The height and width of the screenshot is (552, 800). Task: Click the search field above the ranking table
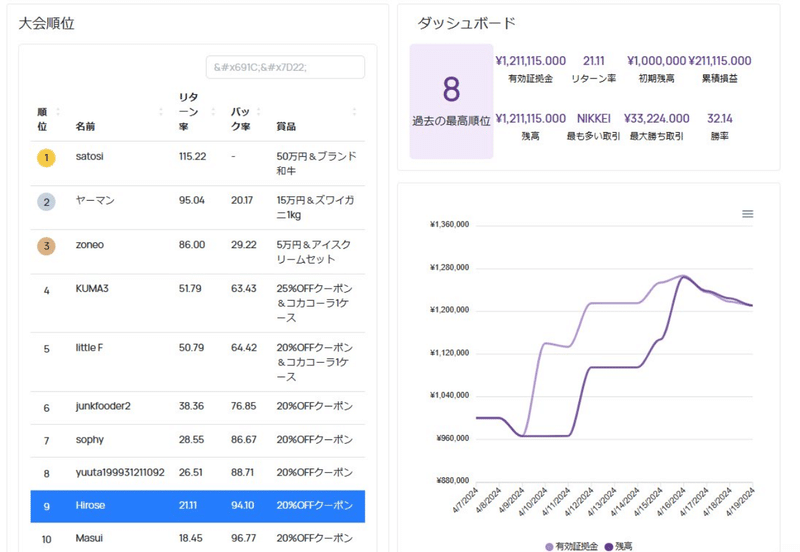tap(285, 67)
